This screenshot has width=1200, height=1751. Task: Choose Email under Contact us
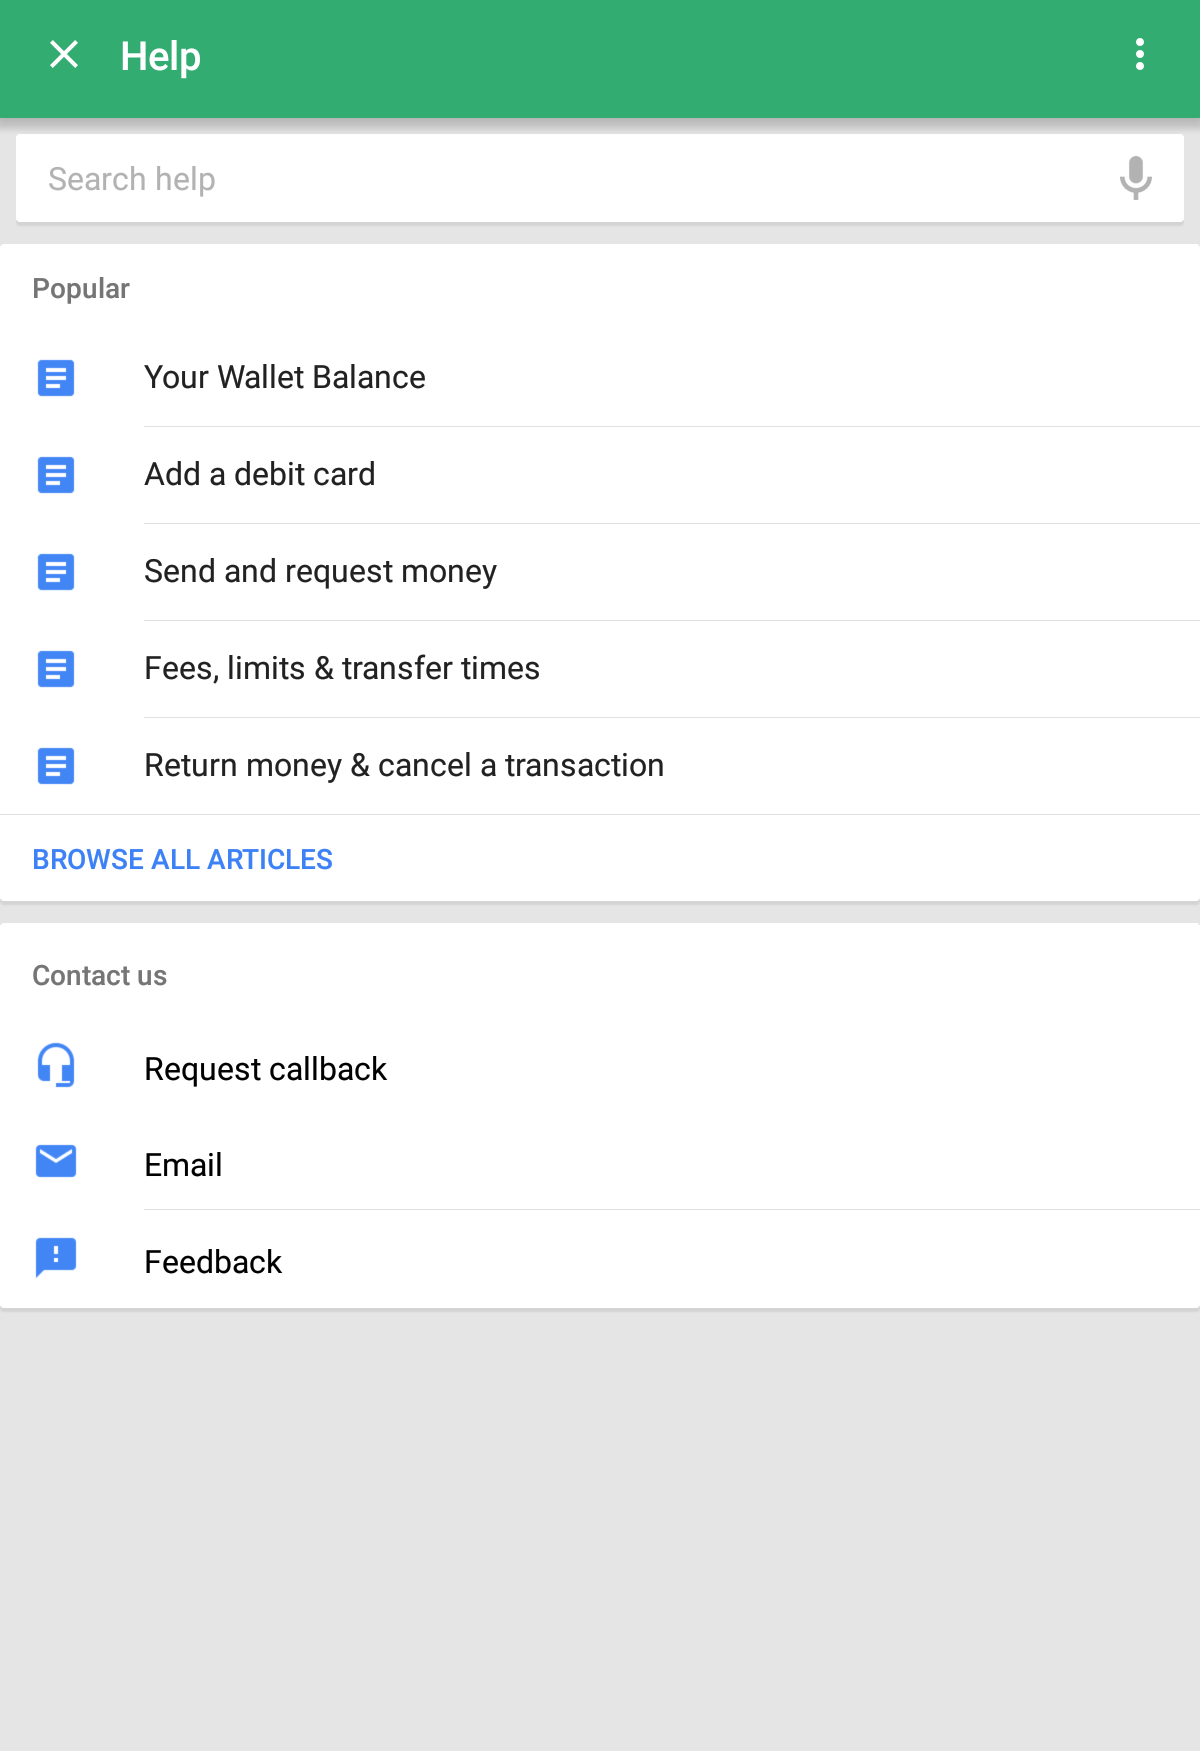tap(600, 1164)
